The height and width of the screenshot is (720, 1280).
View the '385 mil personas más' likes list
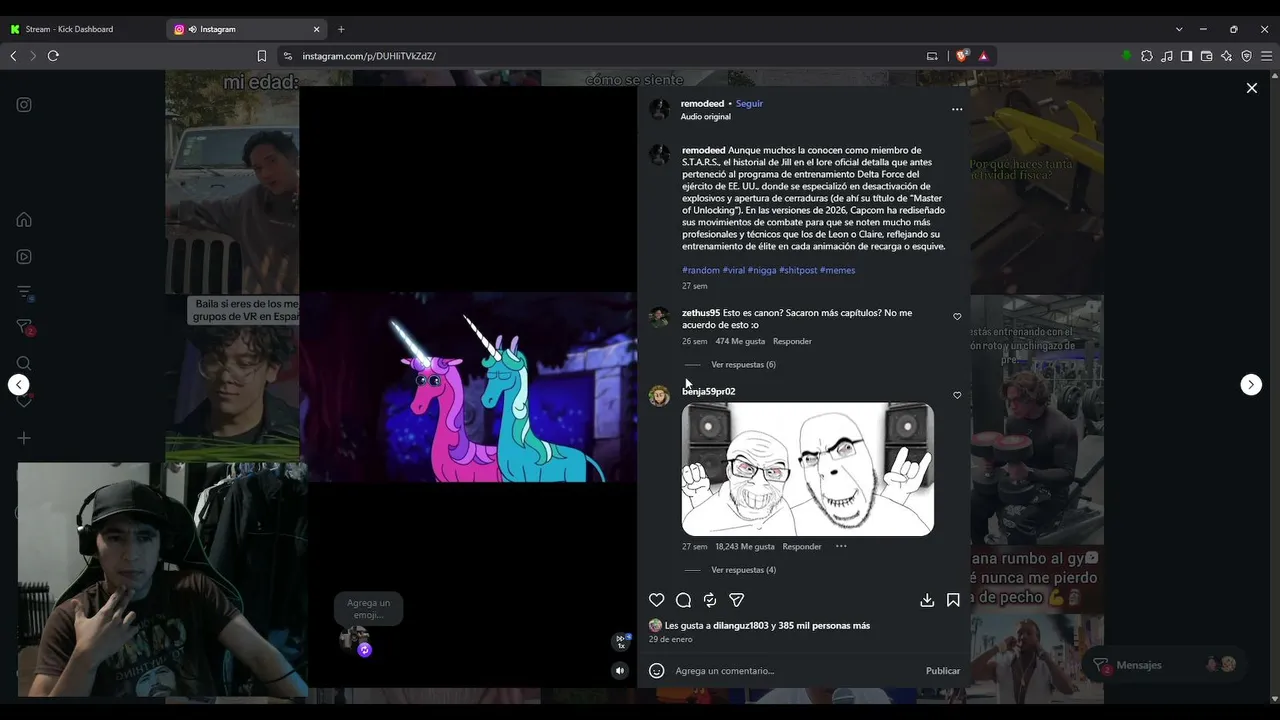(824, 626)
